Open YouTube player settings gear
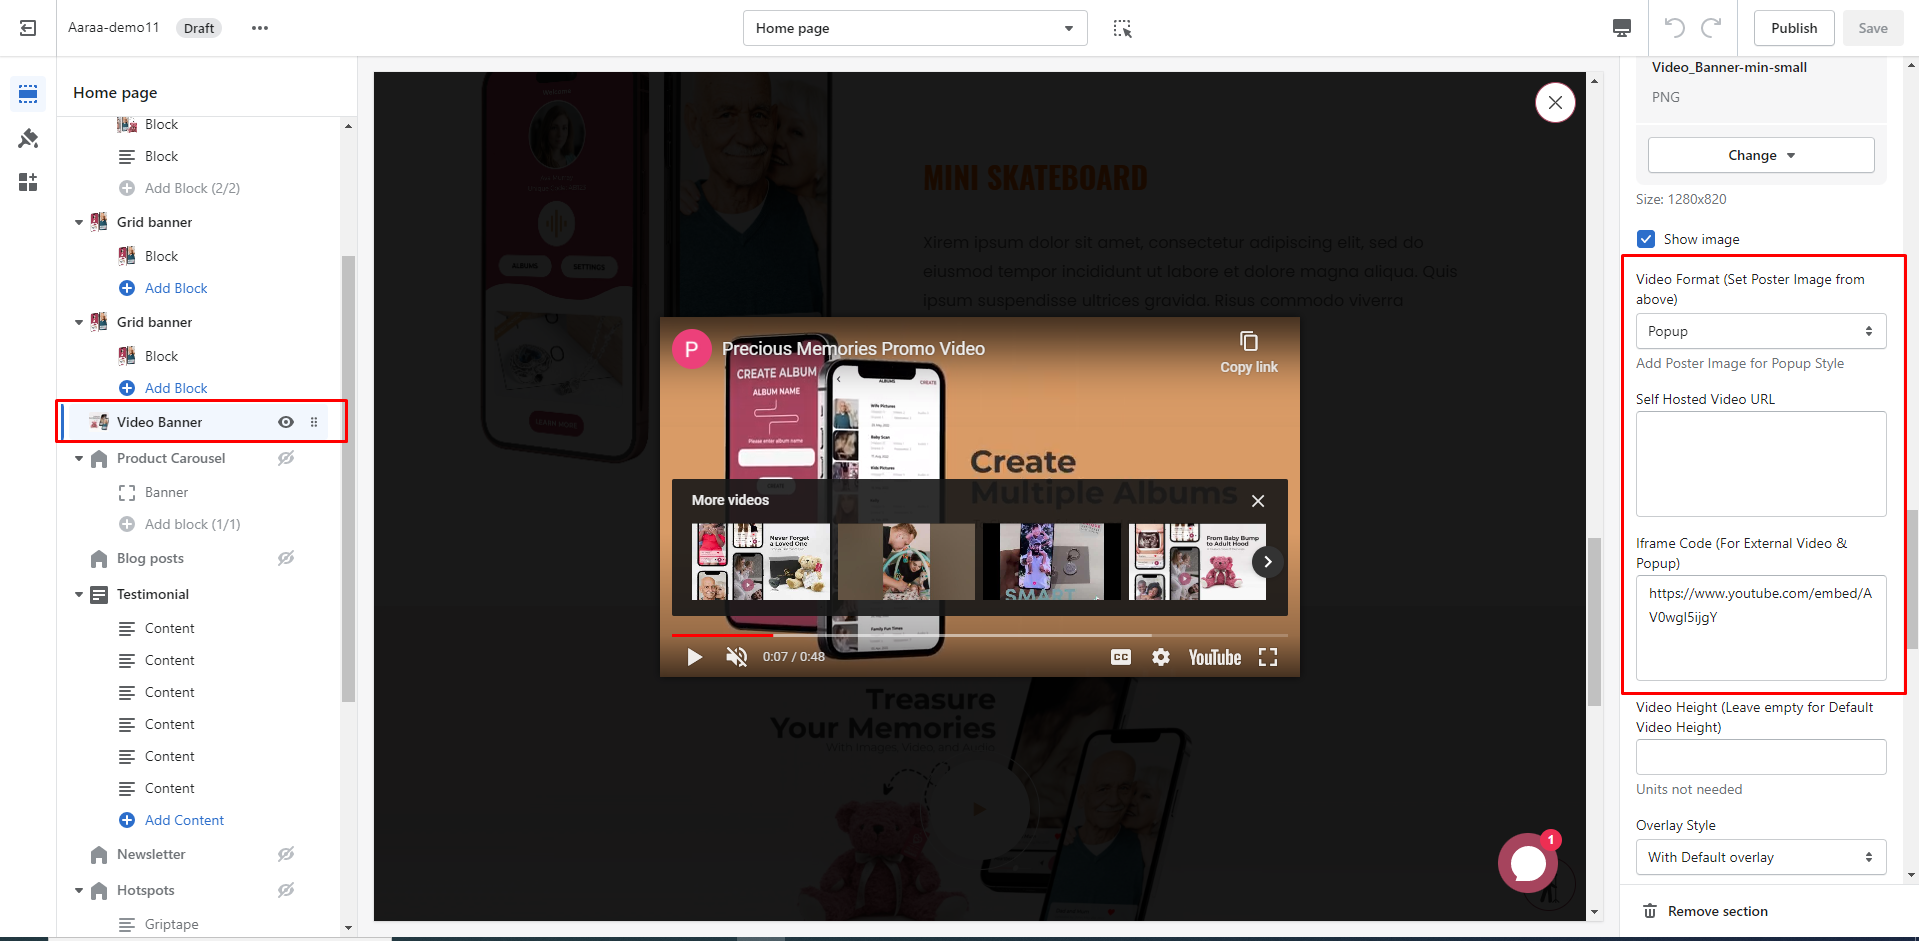Viewport: 1919px width, 941px height. pyautogui.click(x=1160, y=657)
